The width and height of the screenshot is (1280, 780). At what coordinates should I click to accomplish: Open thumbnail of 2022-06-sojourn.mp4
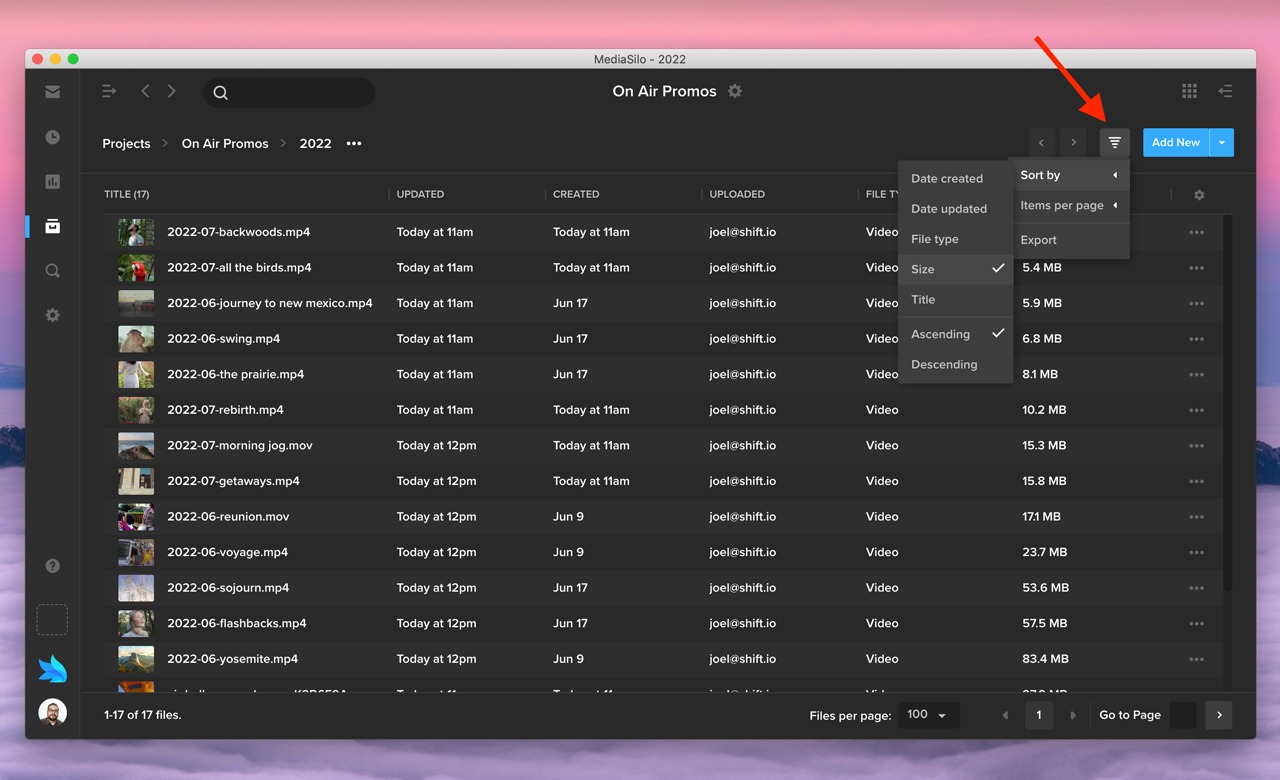click(x=136, y=588)
